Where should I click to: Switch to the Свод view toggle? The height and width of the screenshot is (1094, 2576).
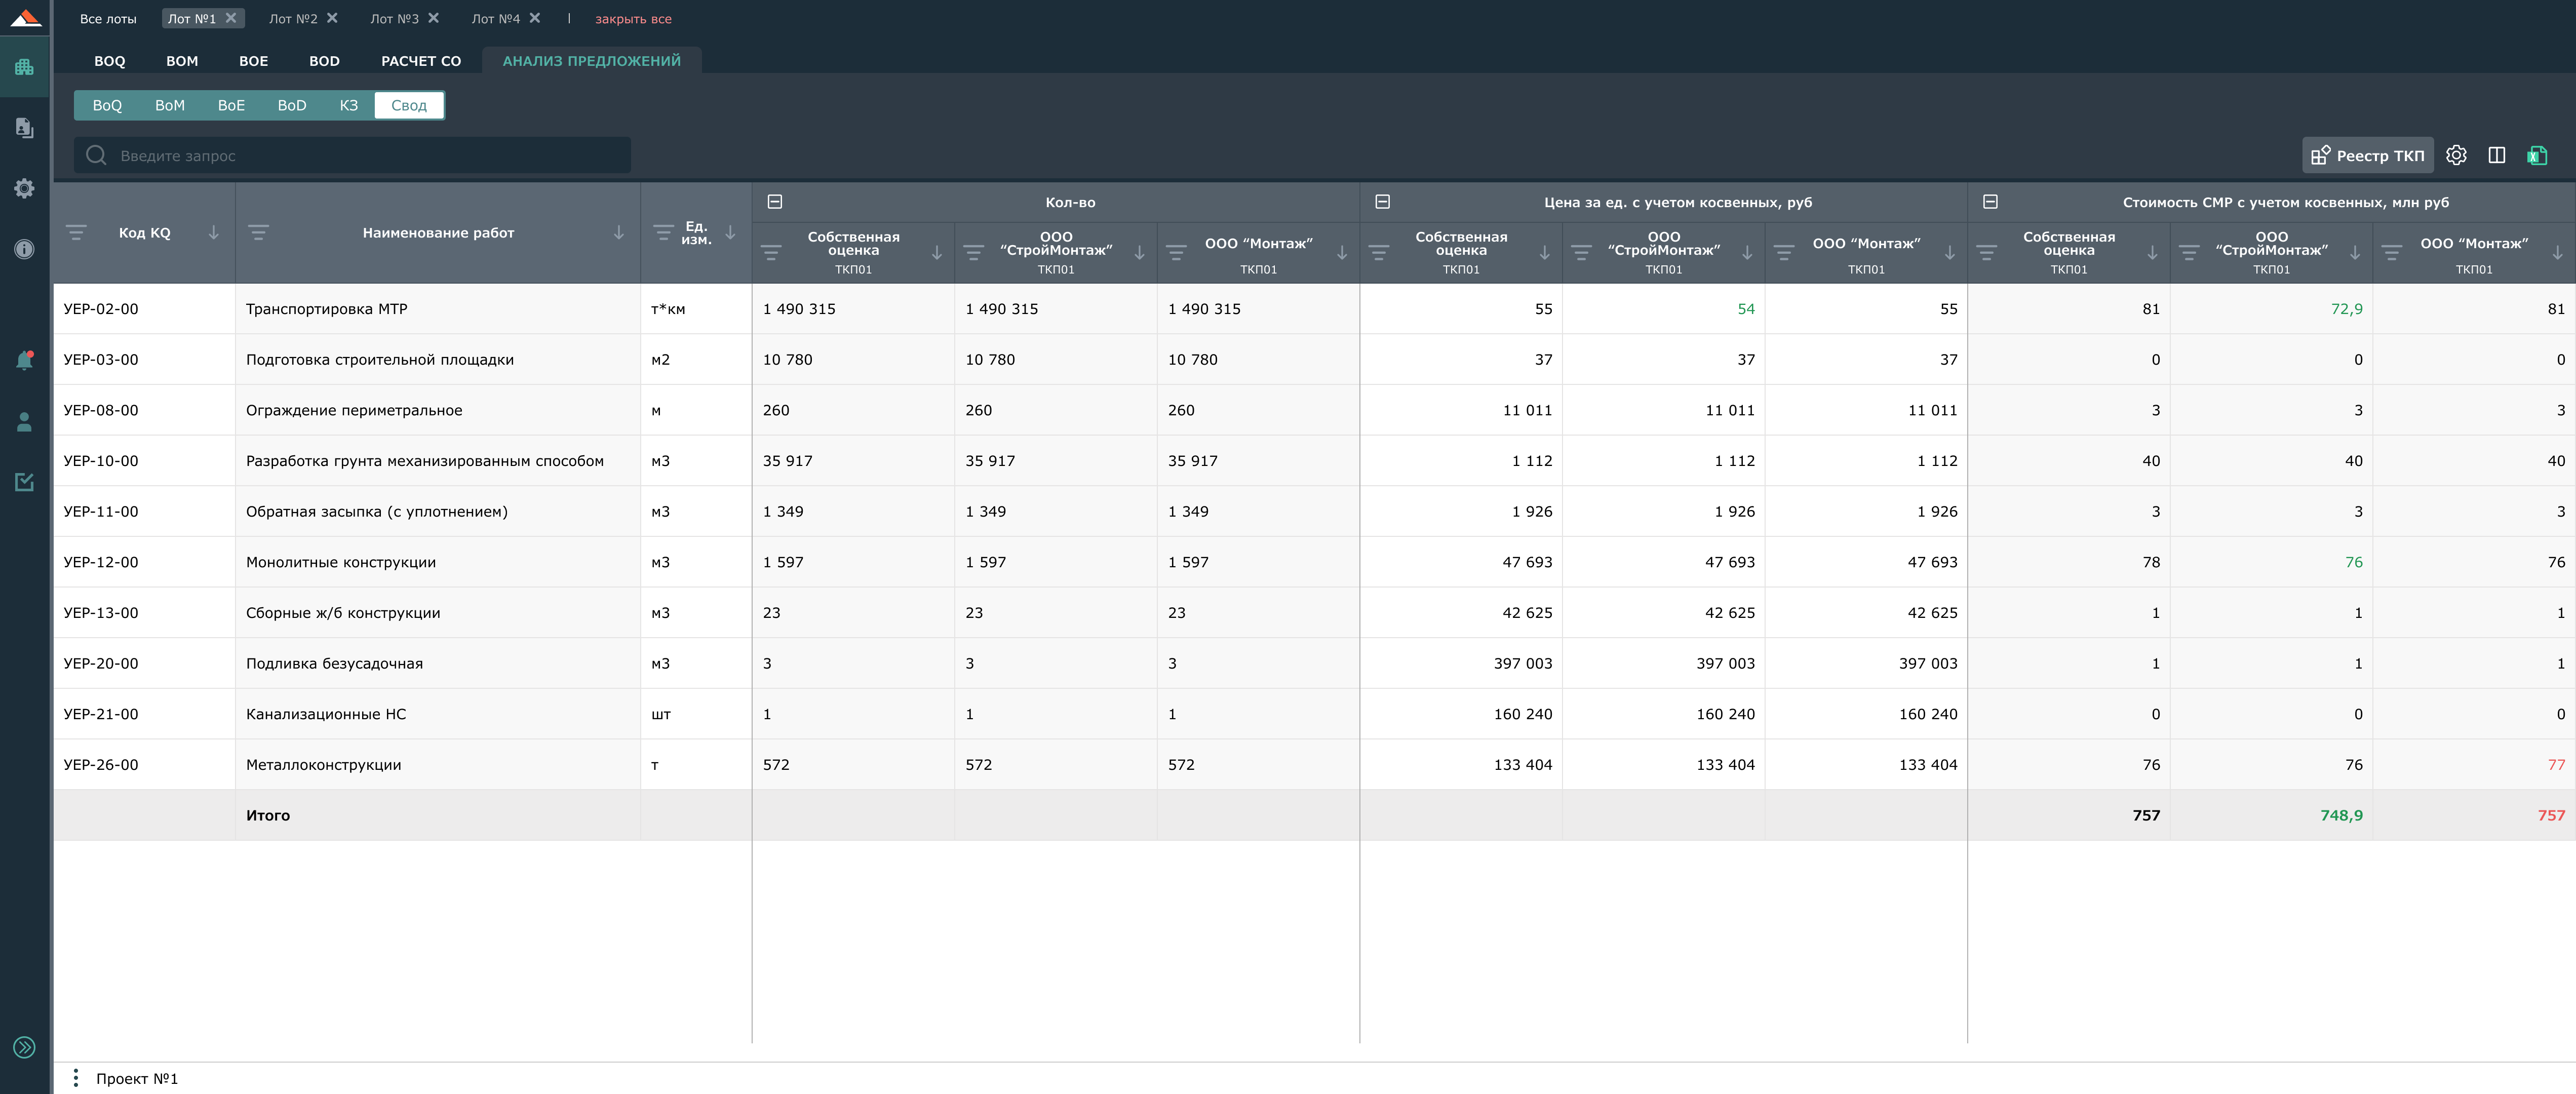point(408,105)
